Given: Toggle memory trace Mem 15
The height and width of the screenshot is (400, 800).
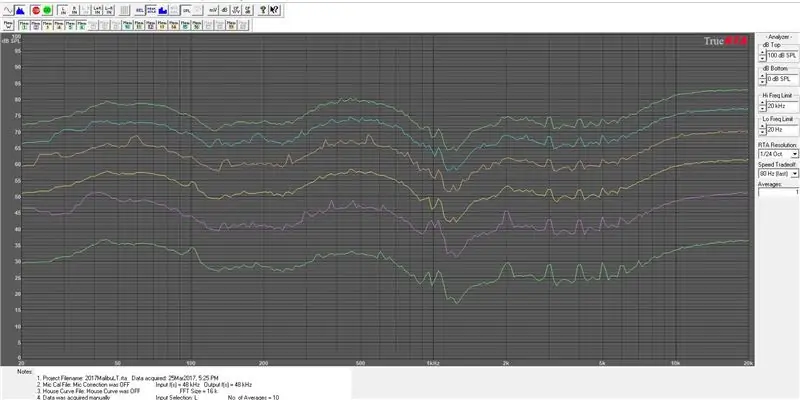Looking at the screenshot, I should coord(185,25).
